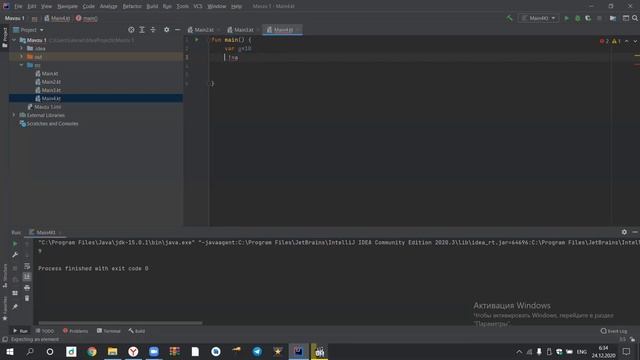
Task: Toggle soft-wrap in the Run console
Action: pos(27,266)
